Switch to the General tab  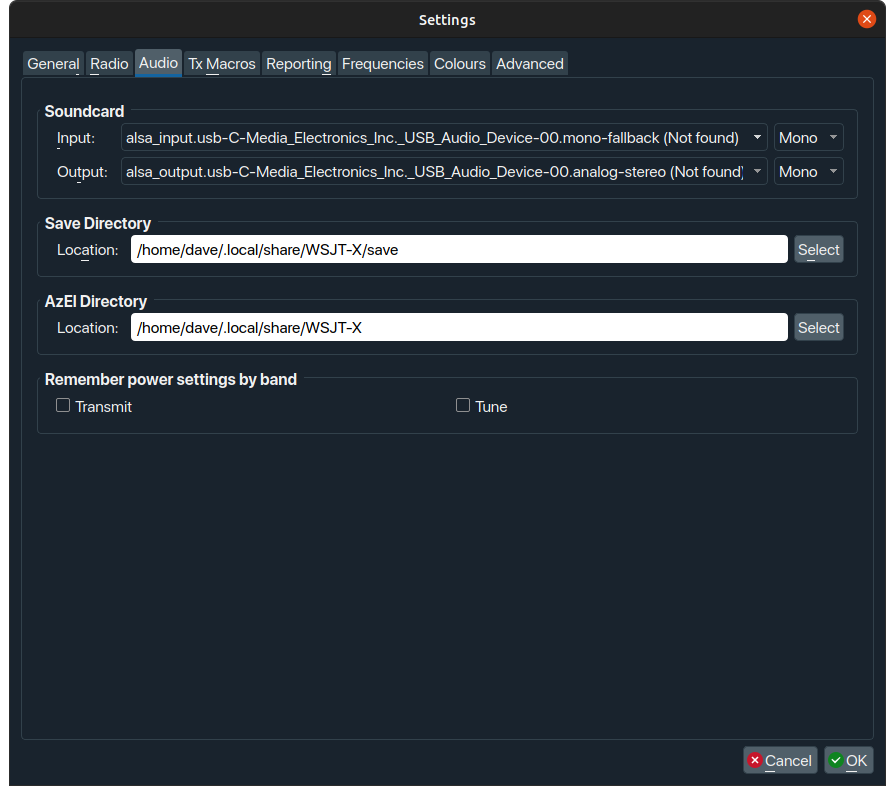52,63
